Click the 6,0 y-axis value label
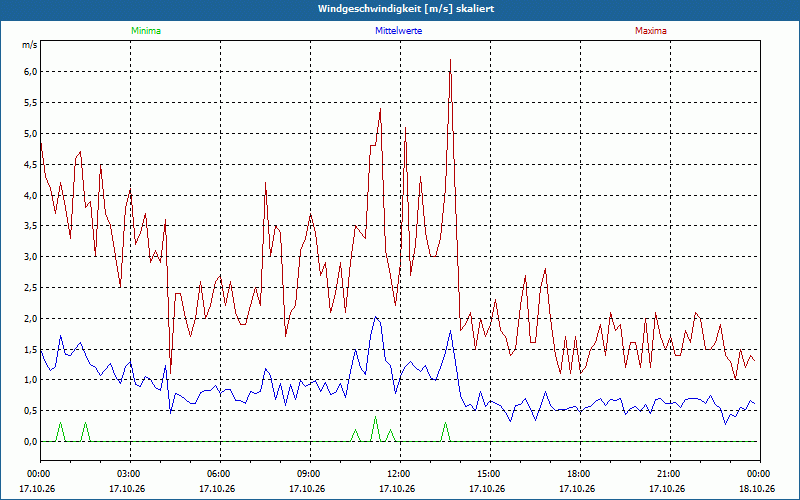 pyautogui.click(x=31, y=72)
